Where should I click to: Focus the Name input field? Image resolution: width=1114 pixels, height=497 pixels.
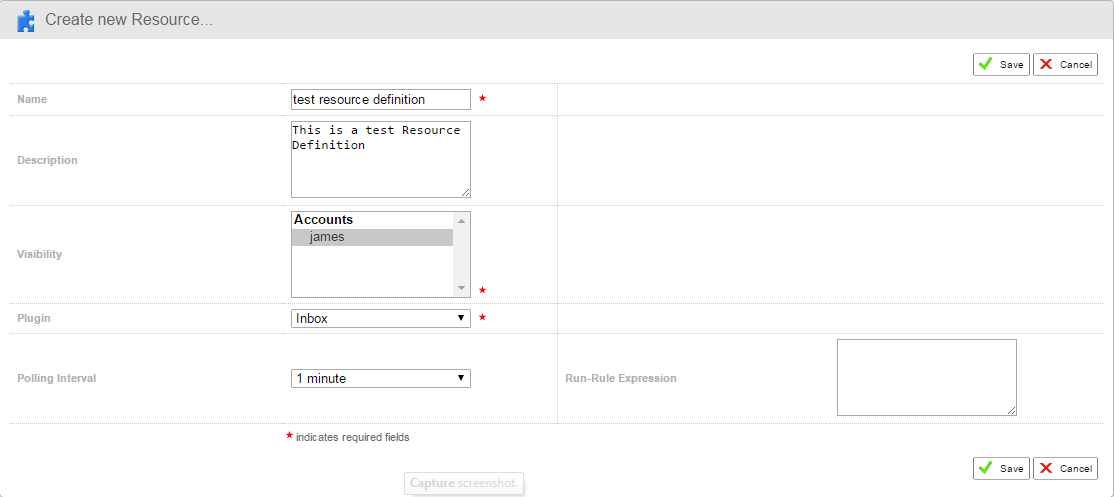[x=380, y=99]
